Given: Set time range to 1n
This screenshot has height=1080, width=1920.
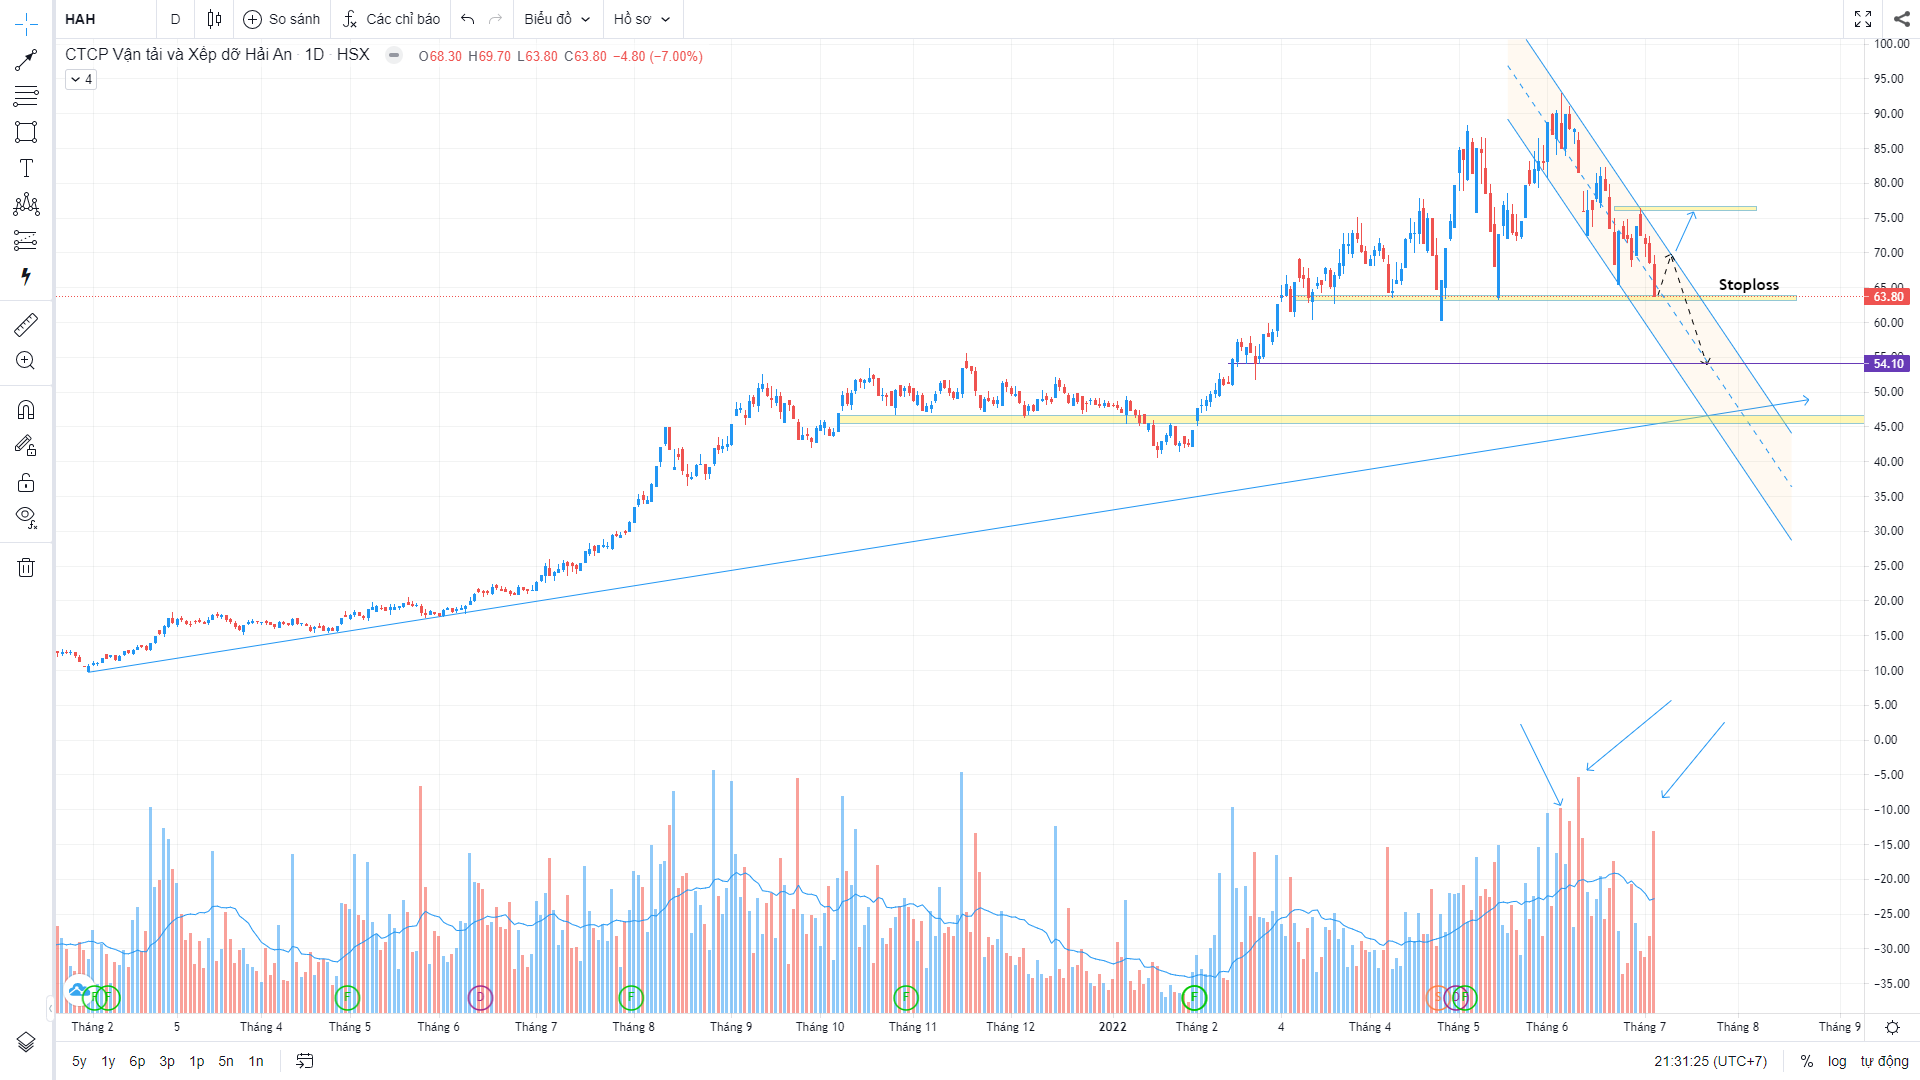Looking at the screenshot, I should tap(256, 1061).
